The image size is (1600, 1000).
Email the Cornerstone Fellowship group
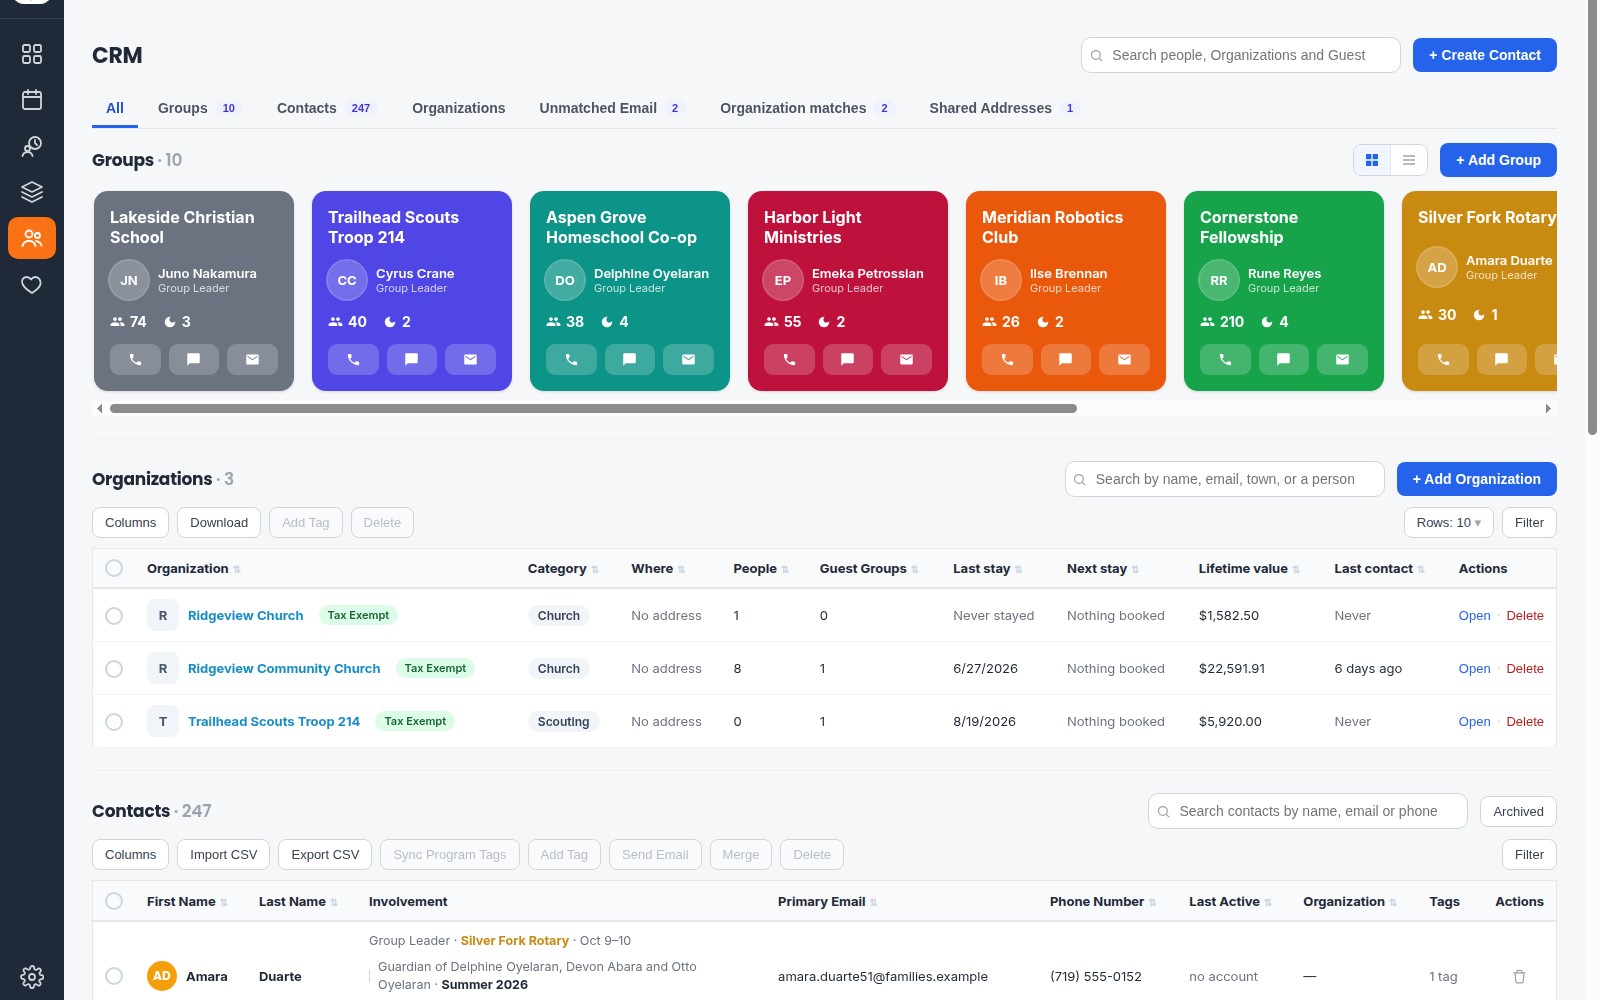pyautogui.click(x=1342, y=359)
